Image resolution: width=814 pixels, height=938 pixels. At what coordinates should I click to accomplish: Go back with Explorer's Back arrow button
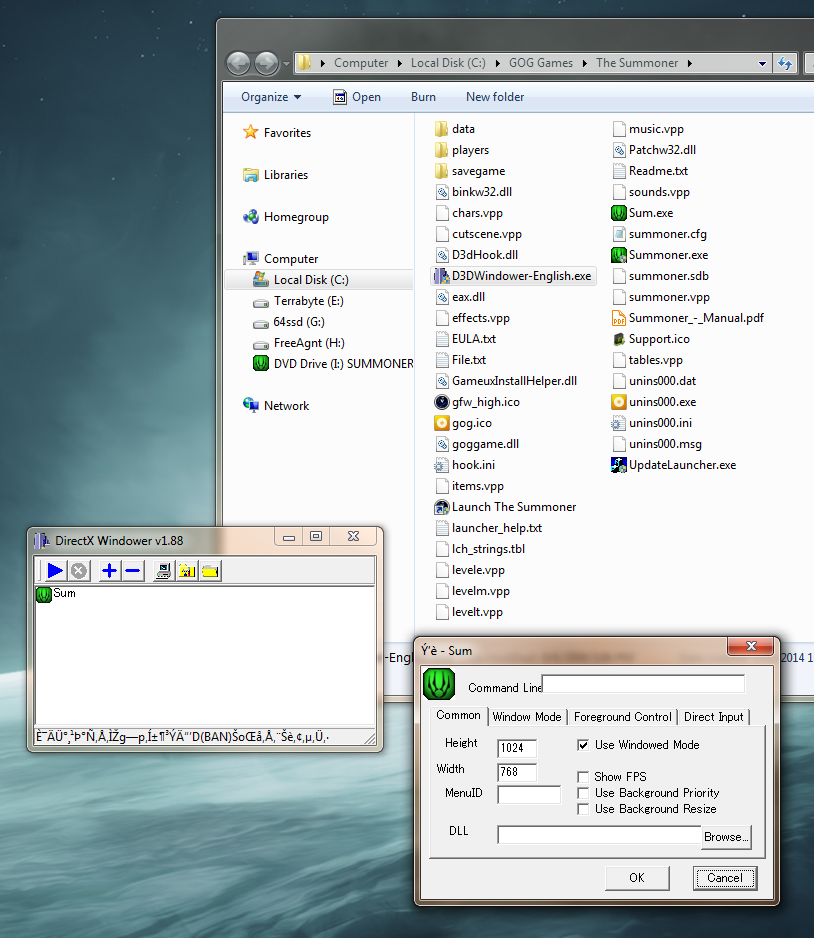[x=239, y=63]
